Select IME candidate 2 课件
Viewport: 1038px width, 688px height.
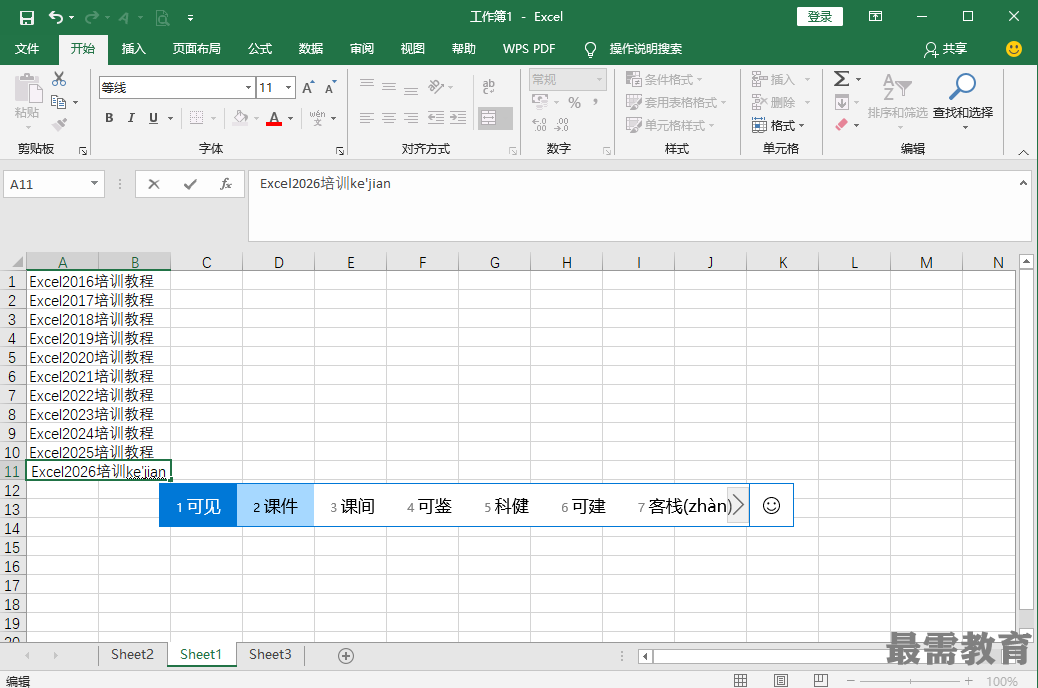[x=275, y=506]
